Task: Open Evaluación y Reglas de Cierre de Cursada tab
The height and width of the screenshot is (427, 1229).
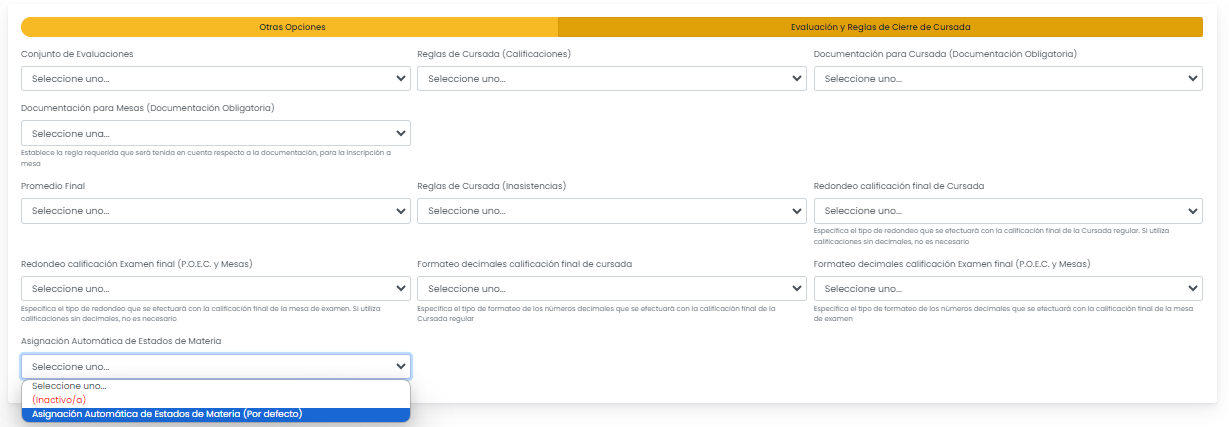Action: 881,27
